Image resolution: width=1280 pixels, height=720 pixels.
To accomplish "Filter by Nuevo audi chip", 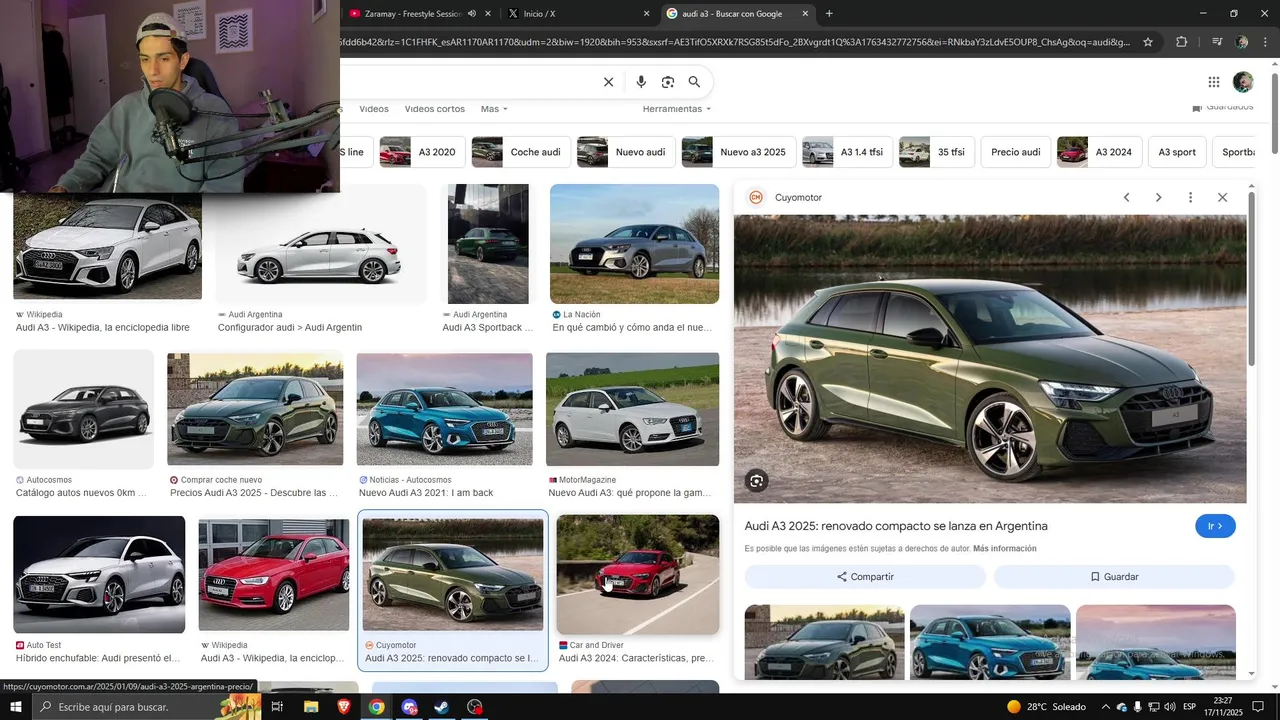I will [x=625, y=152].
